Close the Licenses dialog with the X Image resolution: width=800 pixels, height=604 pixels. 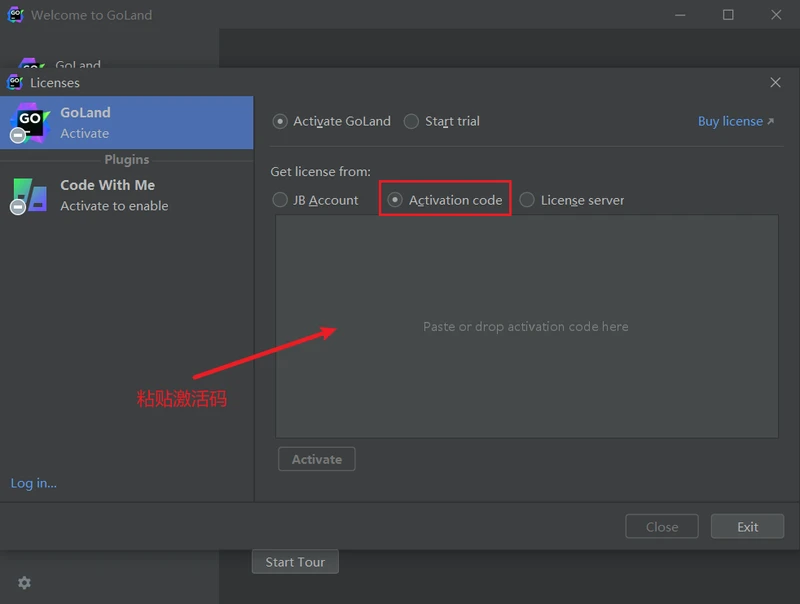click(x=776, y=83)
